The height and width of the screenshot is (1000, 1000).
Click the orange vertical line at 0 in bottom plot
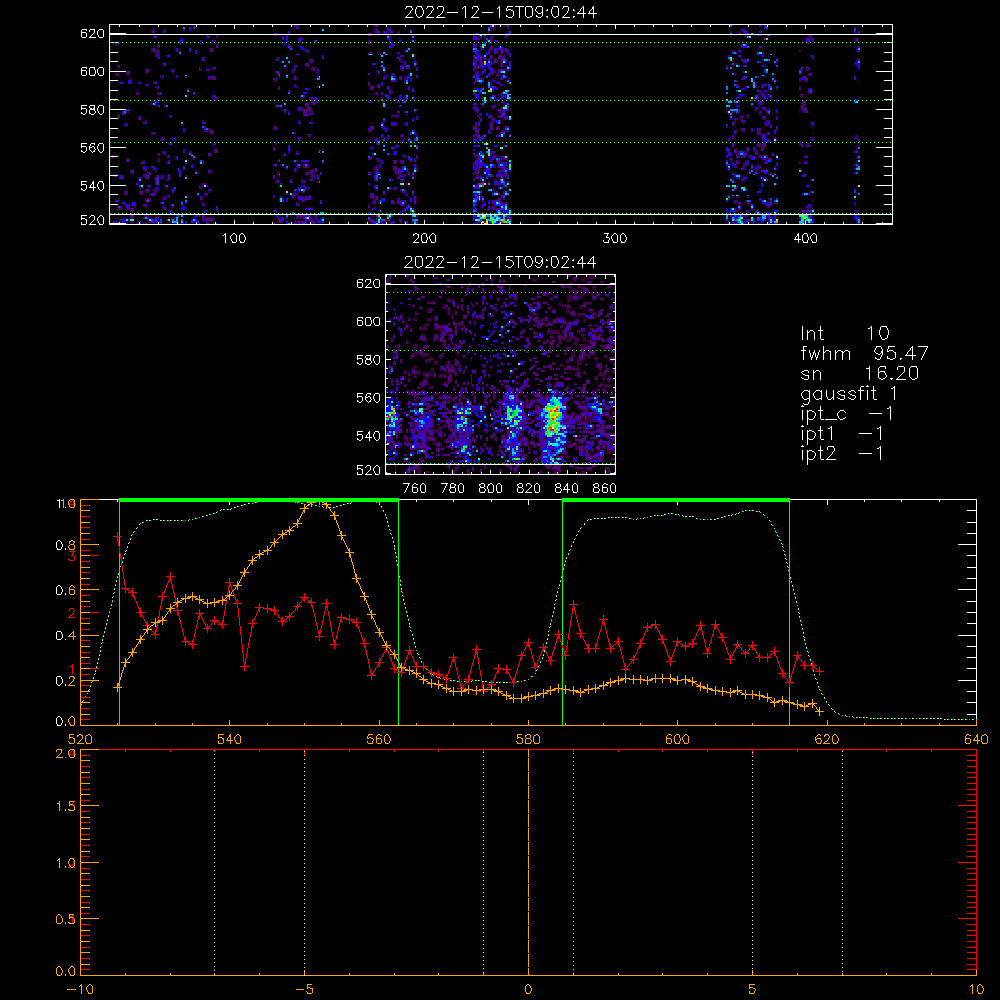528,862
